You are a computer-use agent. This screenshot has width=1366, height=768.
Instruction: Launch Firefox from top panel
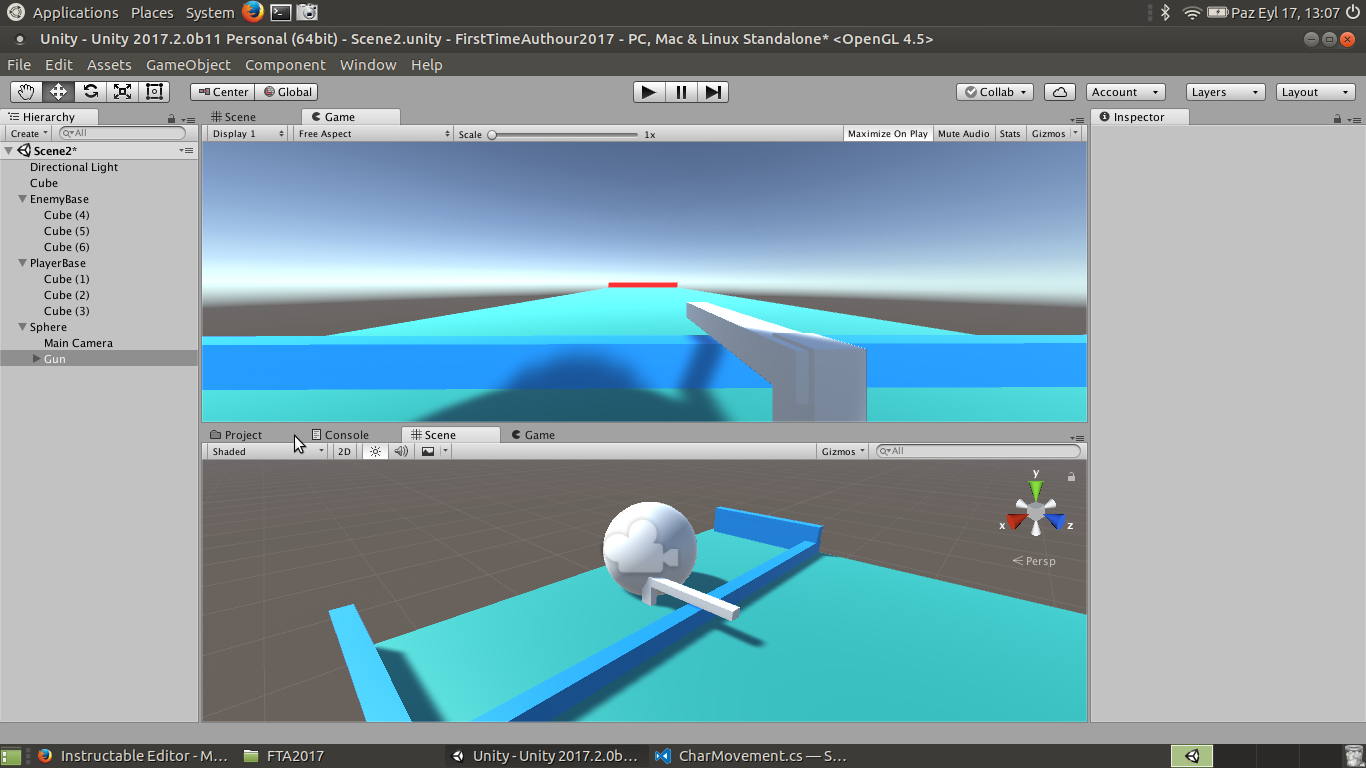pos(252,12)
